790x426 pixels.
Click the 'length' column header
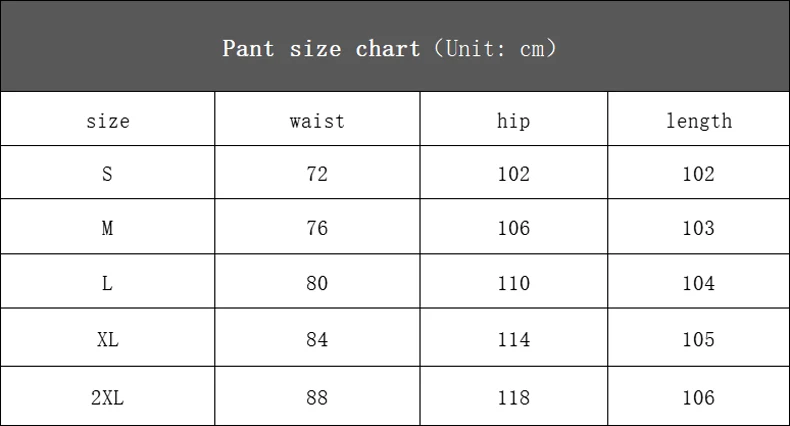click(699, 121)
